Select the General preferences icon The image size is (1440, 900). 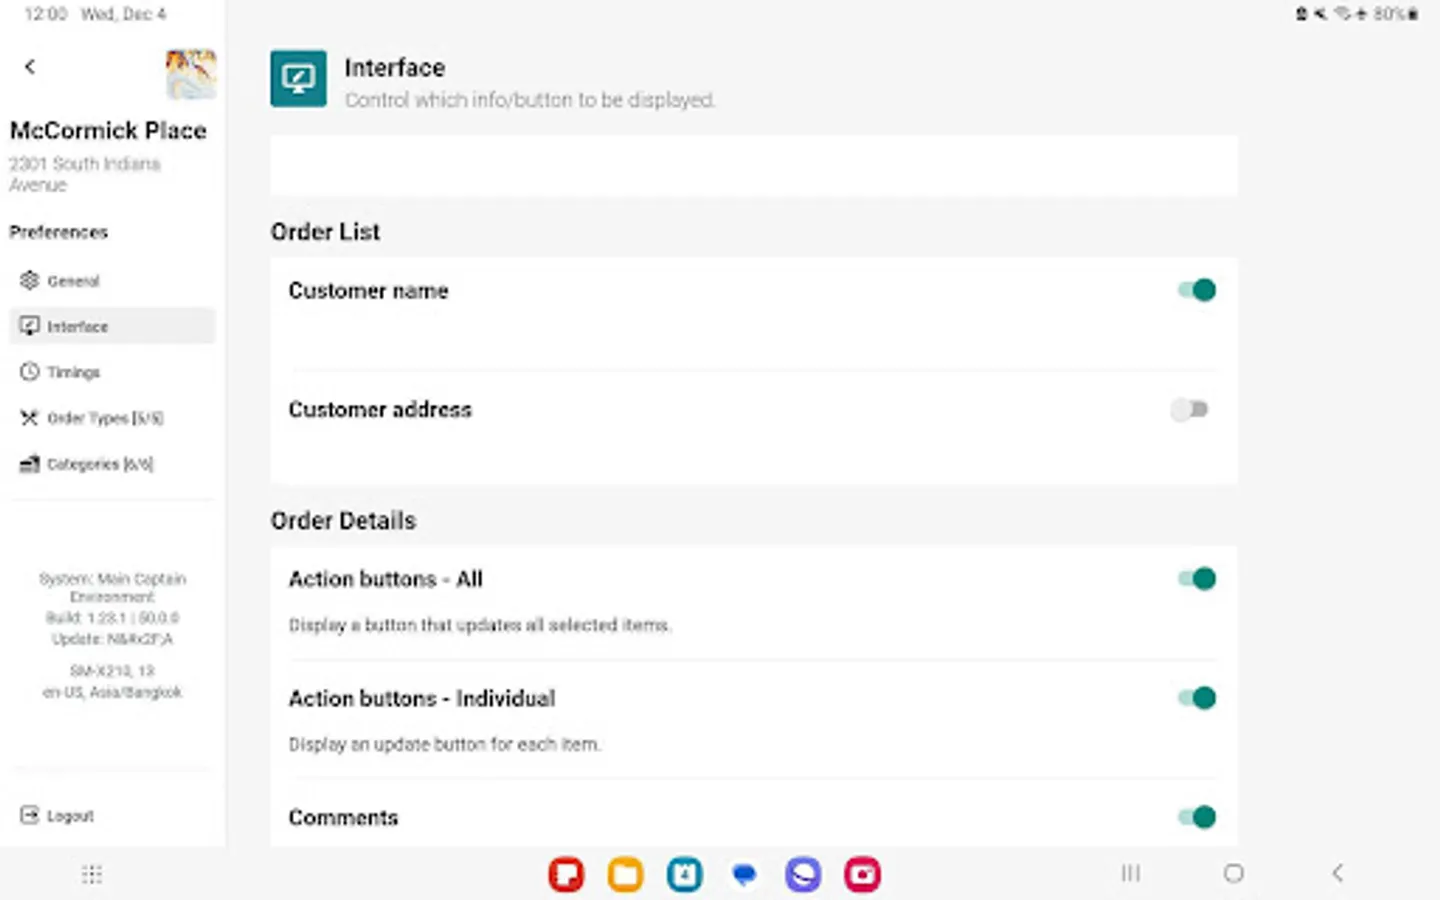[29, 281]
